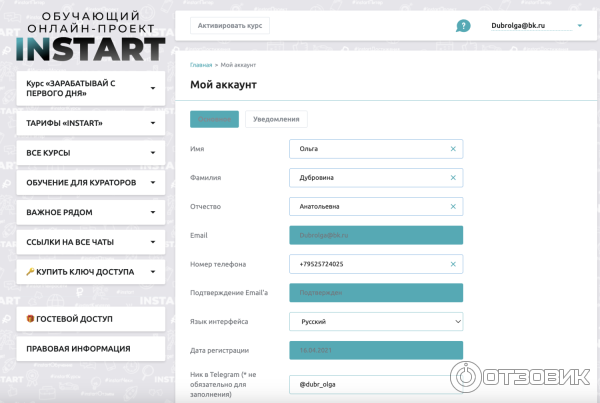
Task: Open the Язык интерфейса language dropdown
Action: click(375, 322)
